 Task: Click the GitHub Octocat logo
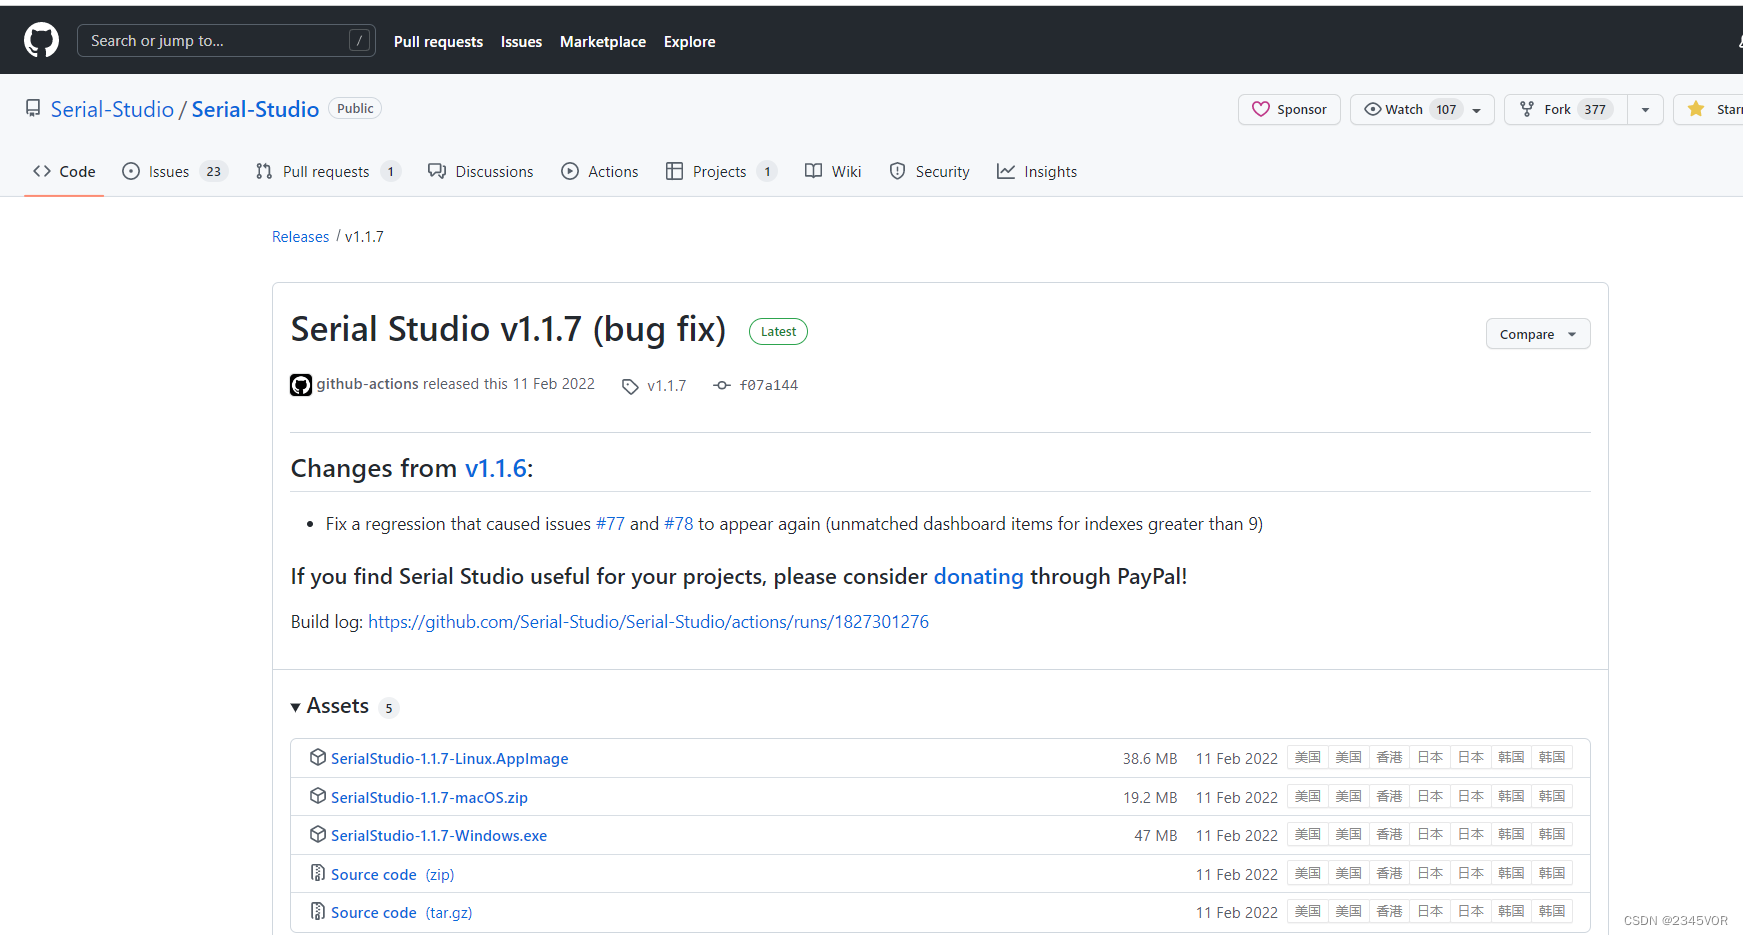click(x=41, y=41)
